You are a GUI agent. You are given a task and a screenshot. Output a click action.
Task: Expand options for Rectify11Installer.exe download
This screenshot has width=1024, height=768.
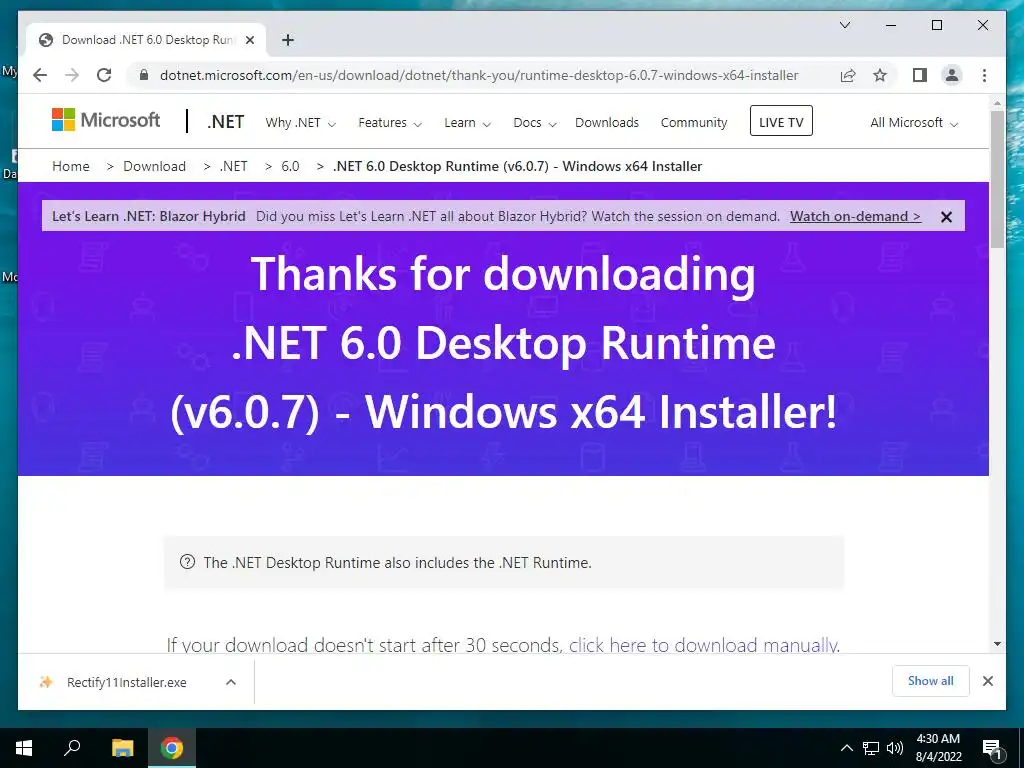coord(231,682)
